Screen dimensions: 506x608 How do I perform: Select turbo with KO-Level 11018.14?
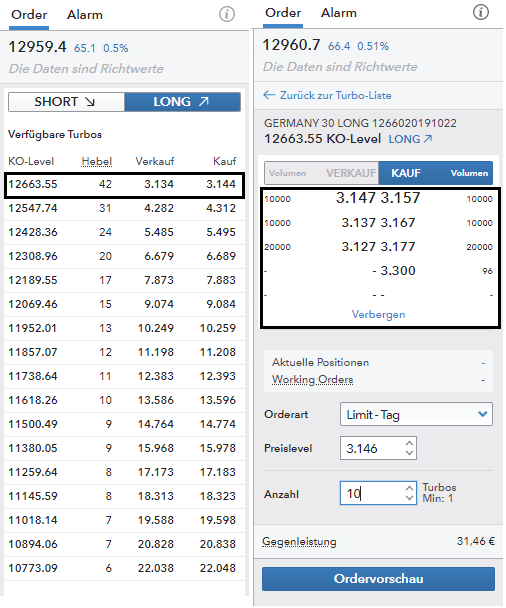coord(124,521)
